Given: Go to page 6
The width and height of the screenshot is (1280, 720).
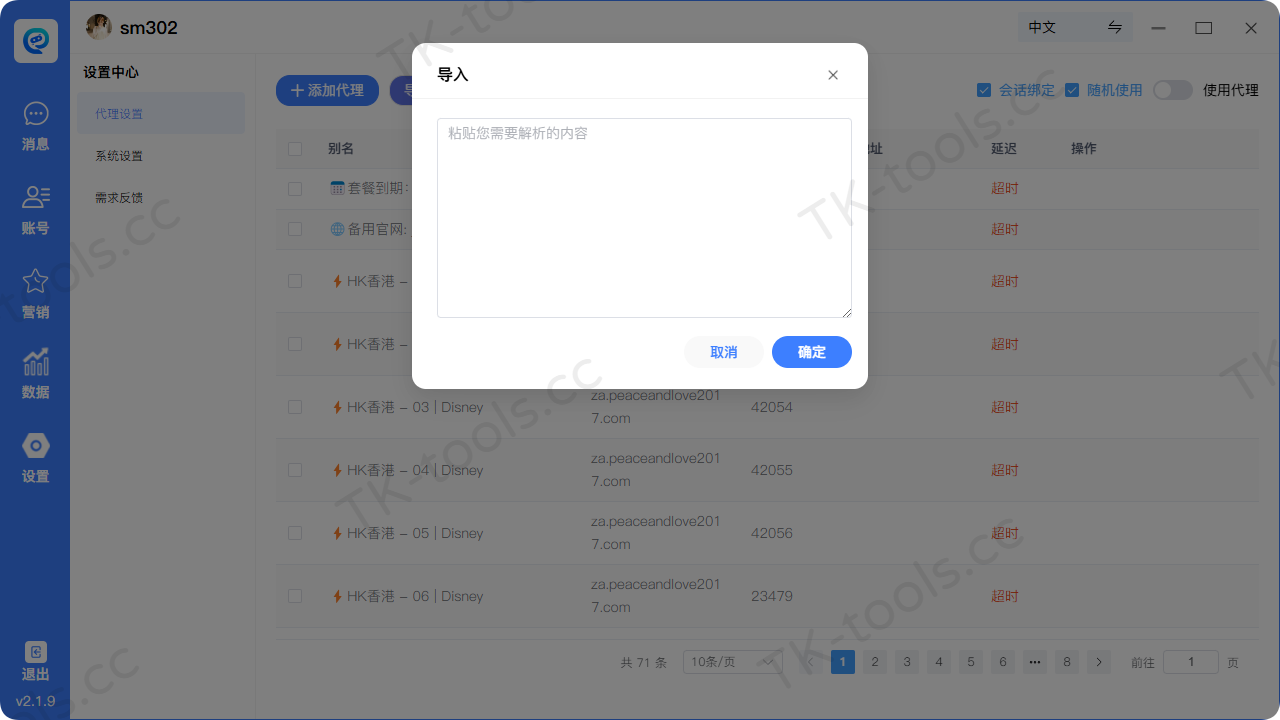Looking at the screenshot, I should pyautogui.click(x=1003, y=662).
